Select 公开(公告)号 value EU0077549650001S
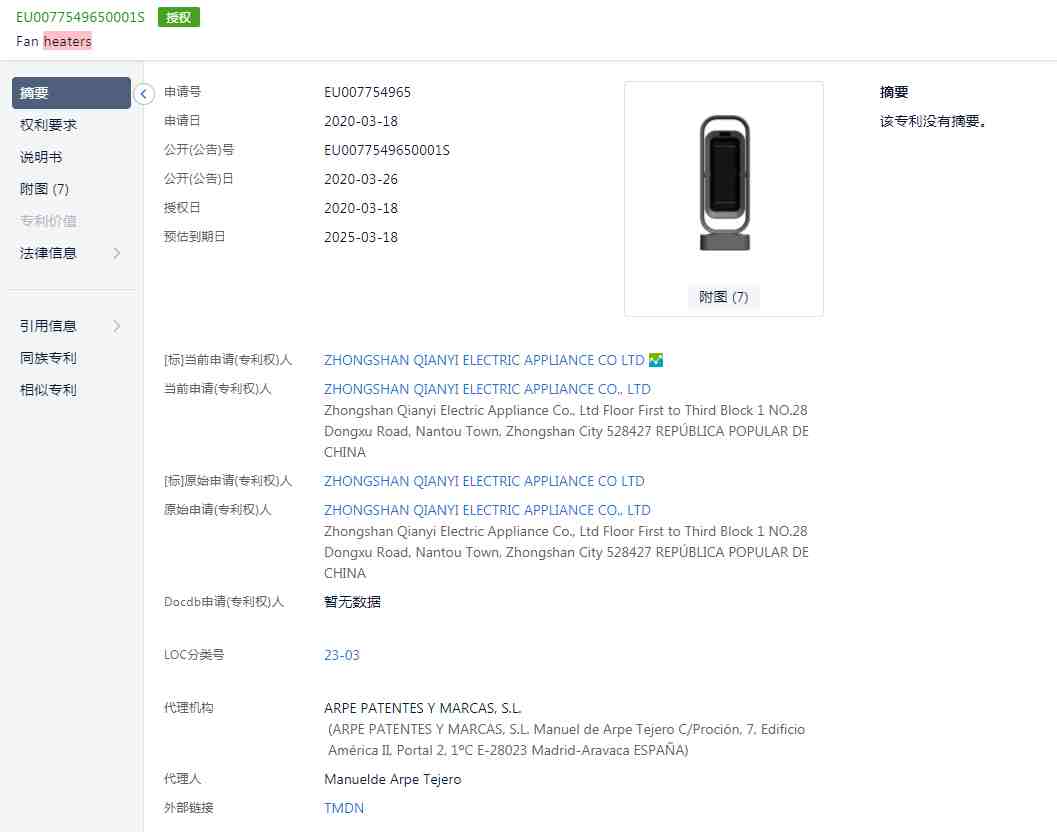The width and height of the screenshot is (1057, 832). 387,150
